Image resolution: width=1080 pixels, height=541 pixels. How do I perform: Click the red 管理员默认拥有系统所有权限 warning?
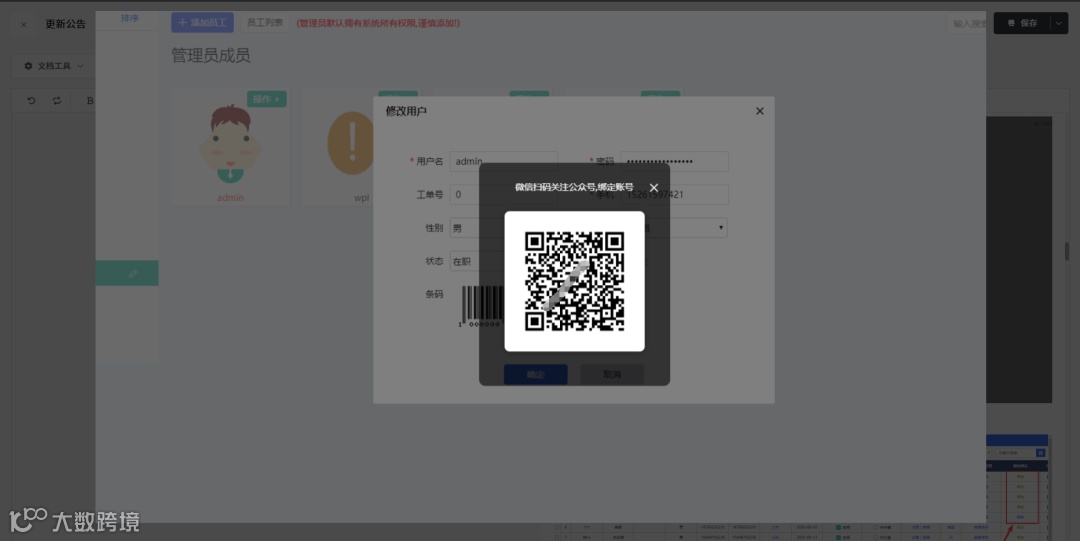(x=378, y=23)
